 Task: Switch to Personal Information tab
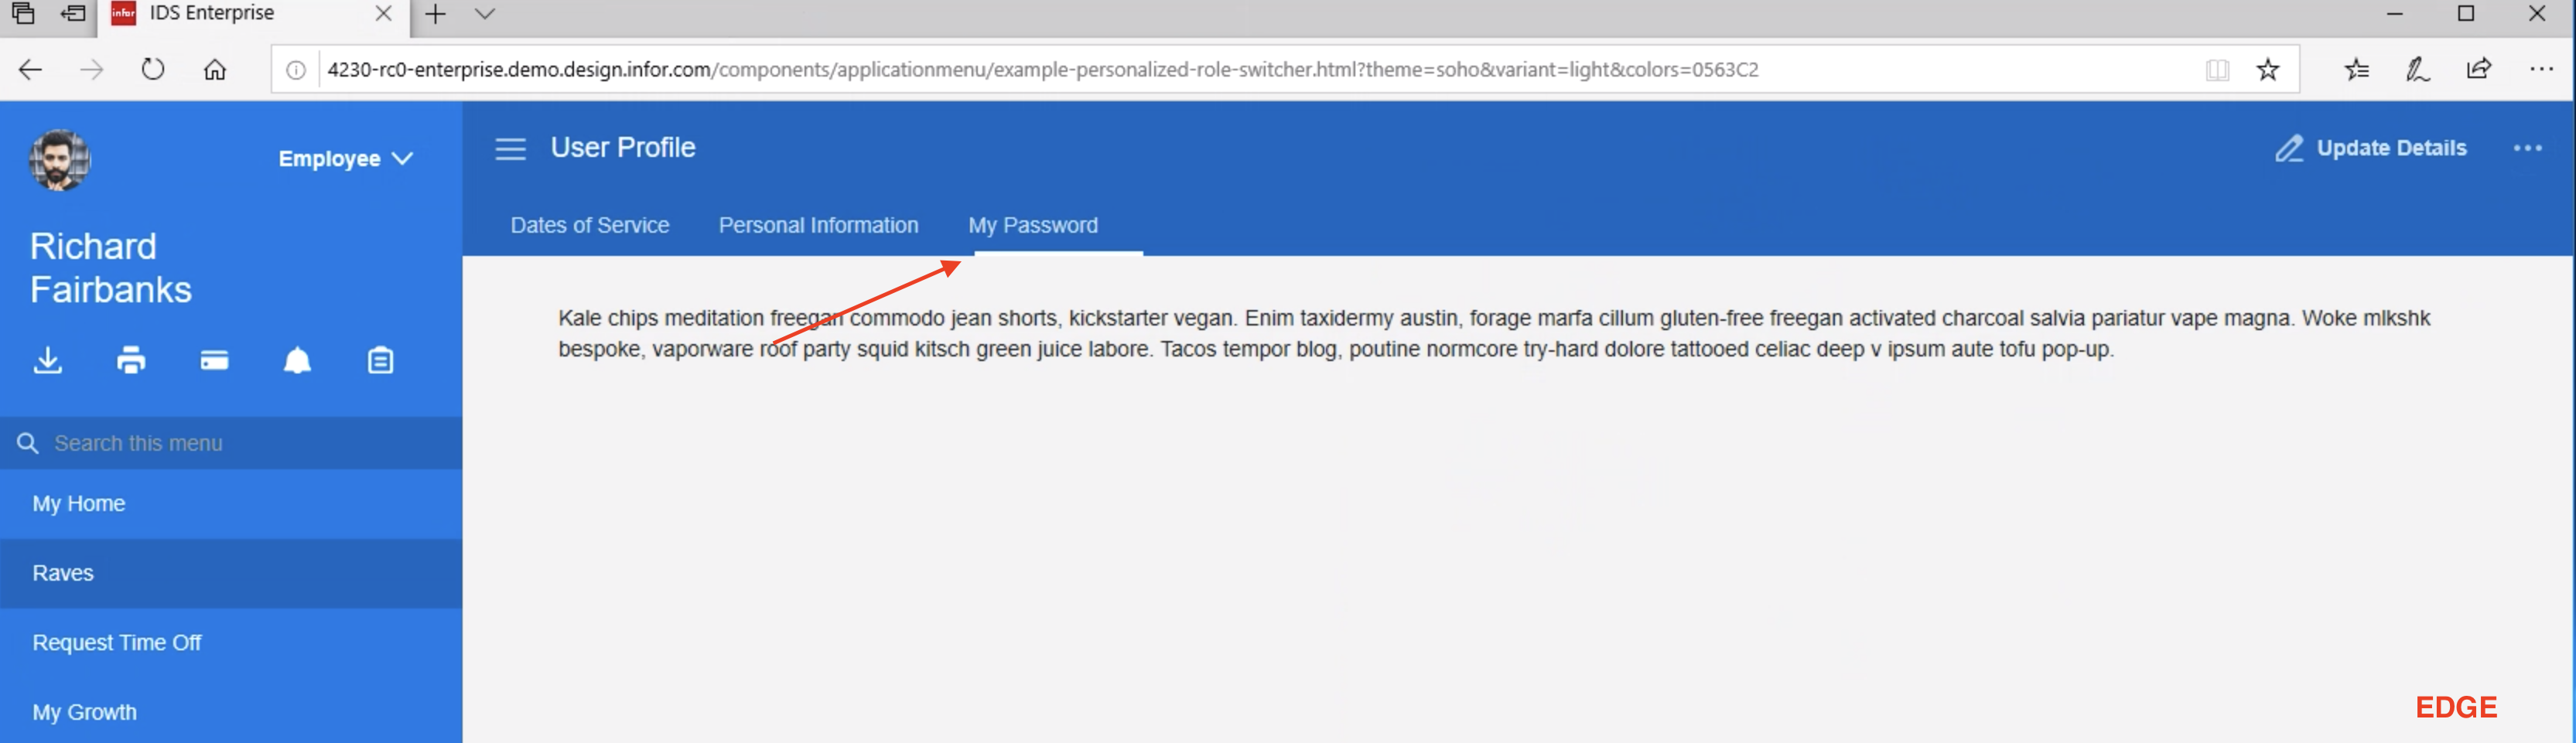pos(818,225)
